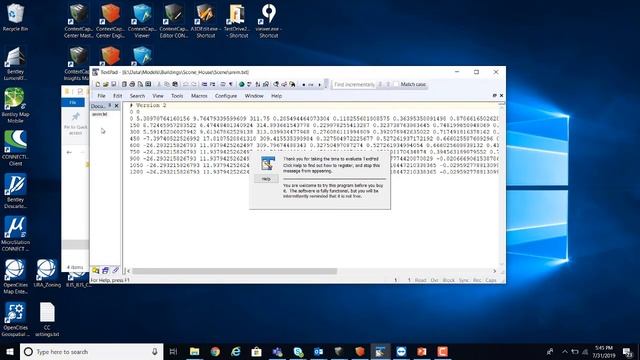
Task: Create a new document from the TextPad toolbar
Action: click(x=98, y=84)
